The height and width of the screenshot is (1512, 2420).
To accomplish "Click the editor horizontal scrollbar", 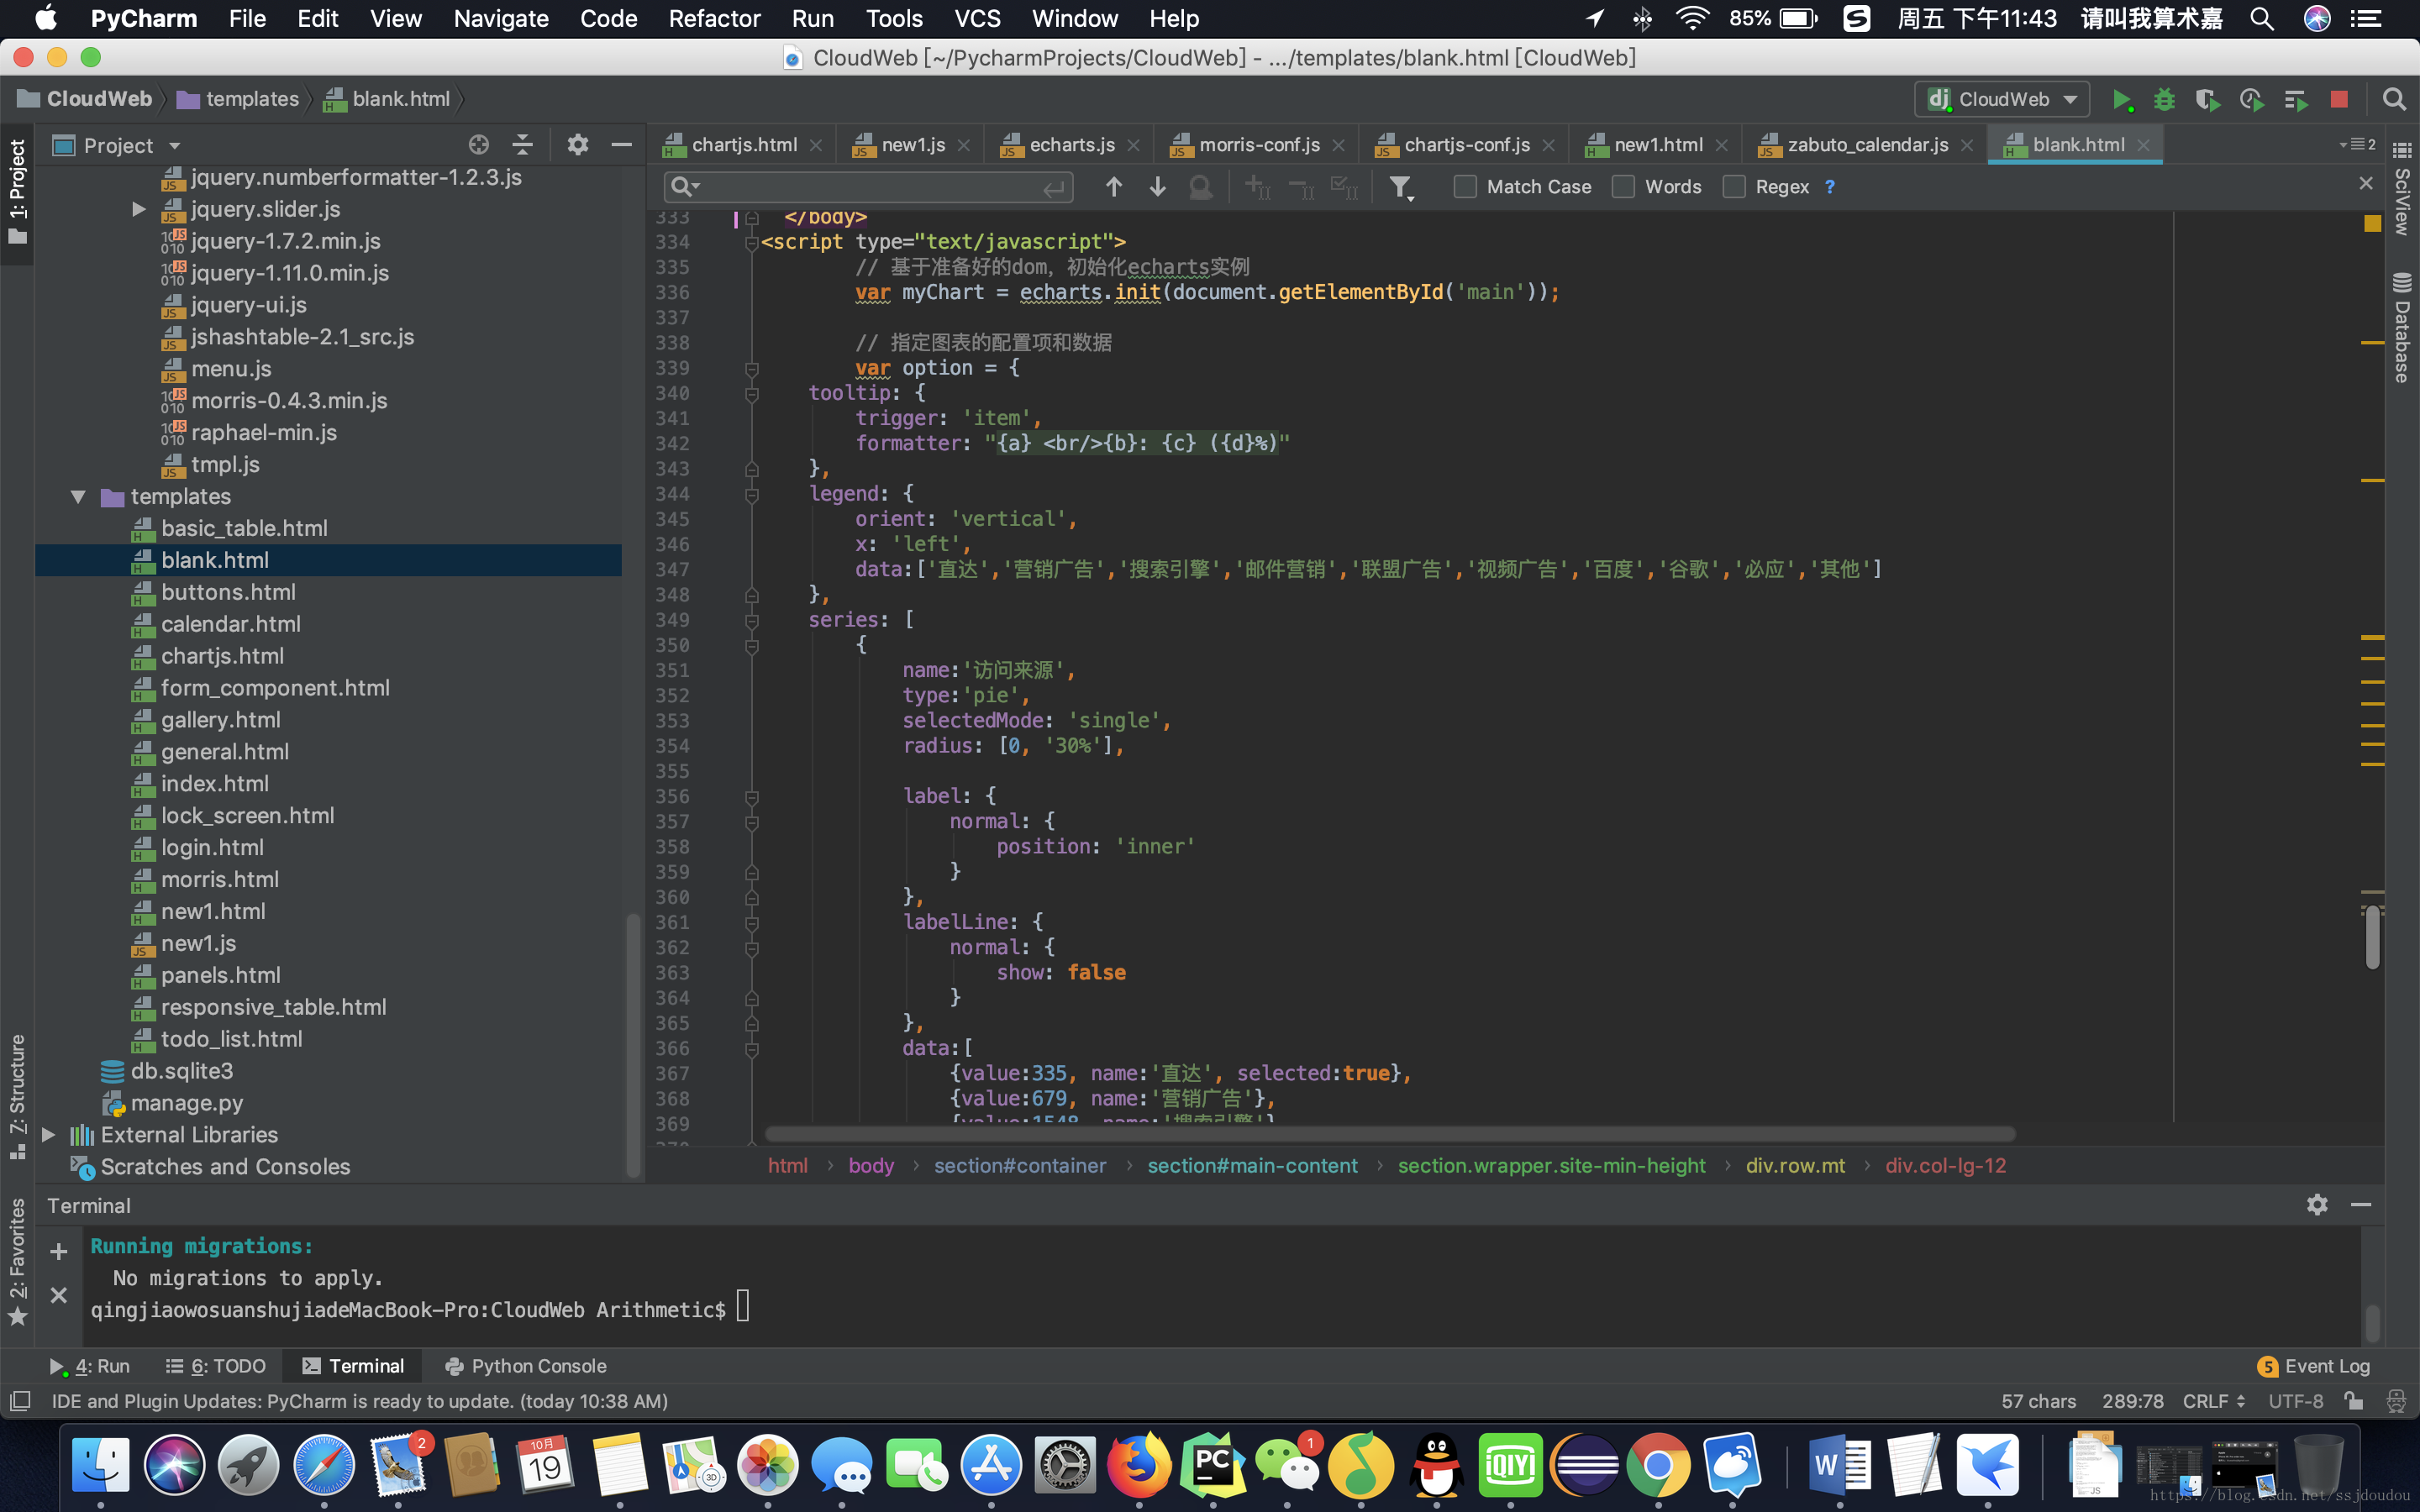I will (1389, 1134).
